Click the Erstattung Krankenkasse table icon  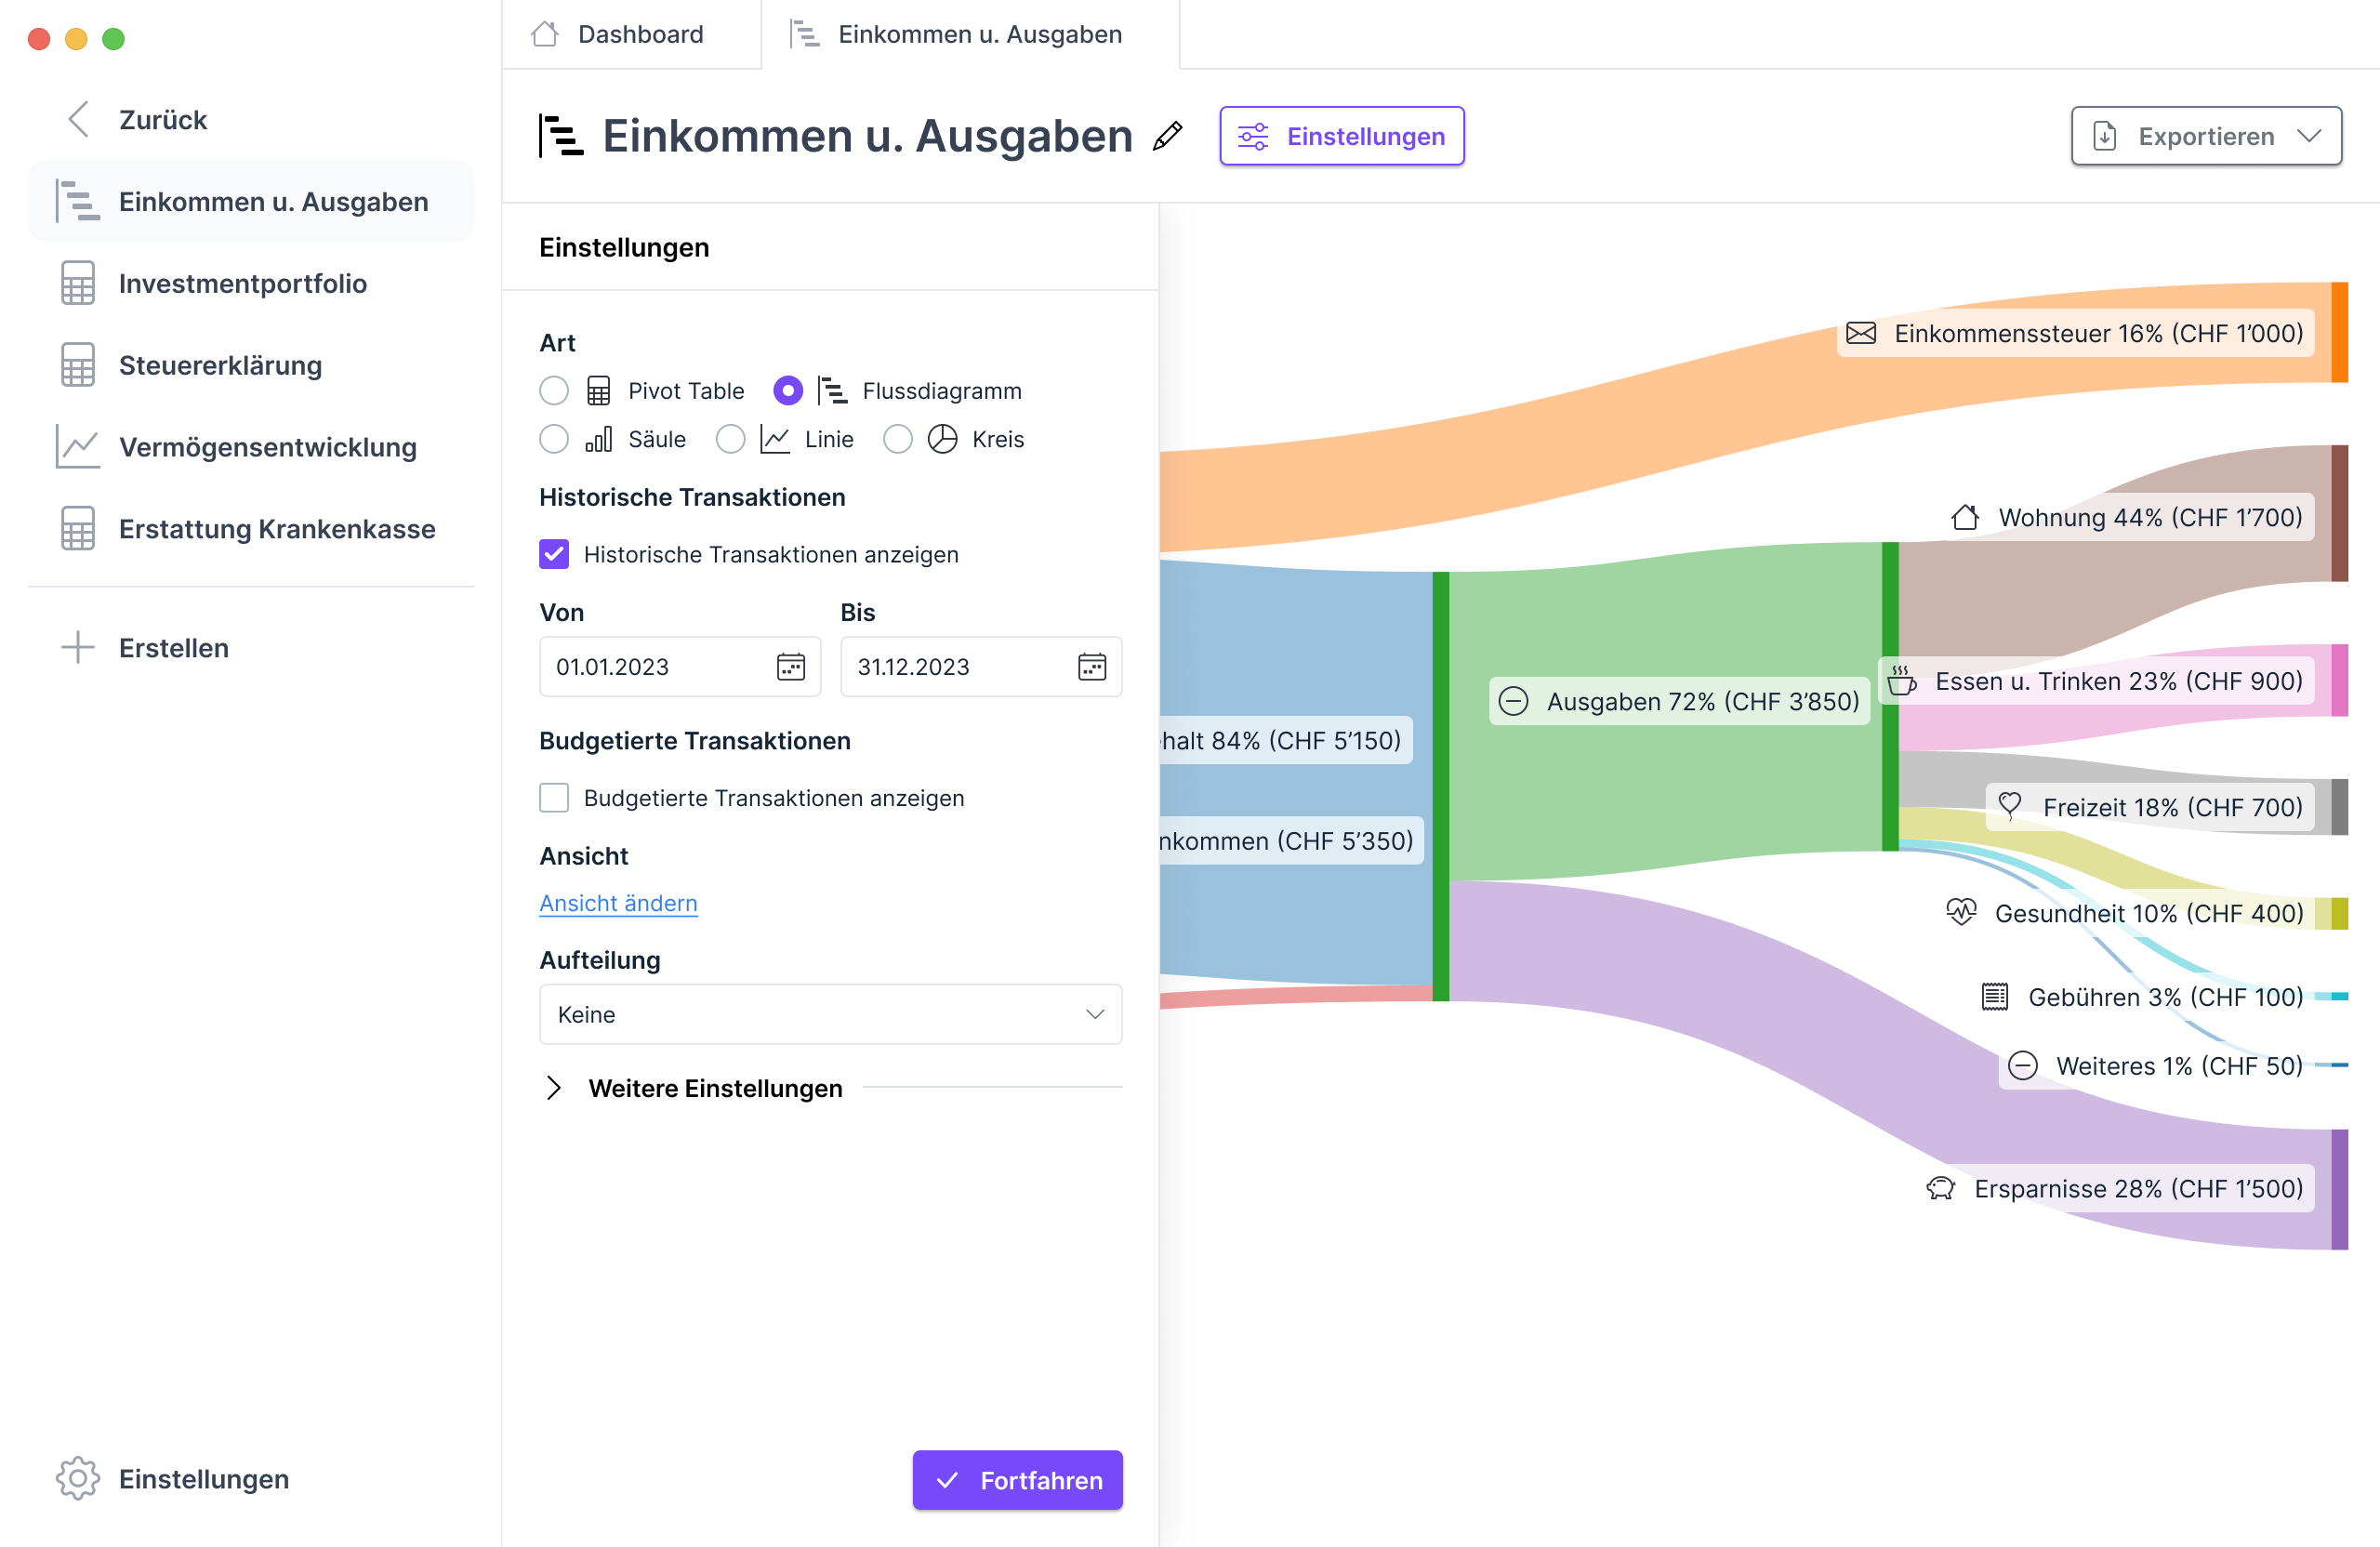[78, 529]
